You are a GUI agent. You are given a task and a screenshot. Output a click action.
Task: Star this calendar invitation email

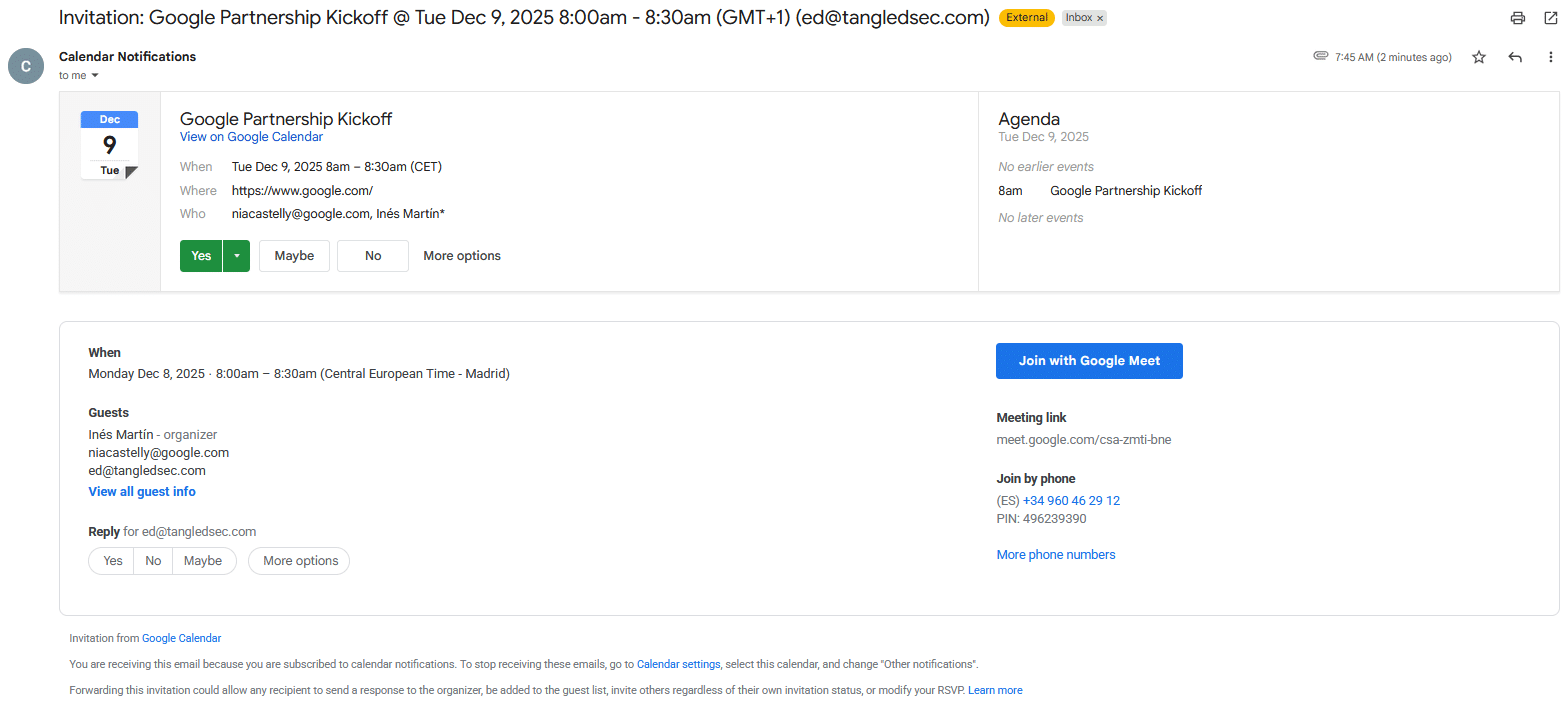[x=1479, y=57]
